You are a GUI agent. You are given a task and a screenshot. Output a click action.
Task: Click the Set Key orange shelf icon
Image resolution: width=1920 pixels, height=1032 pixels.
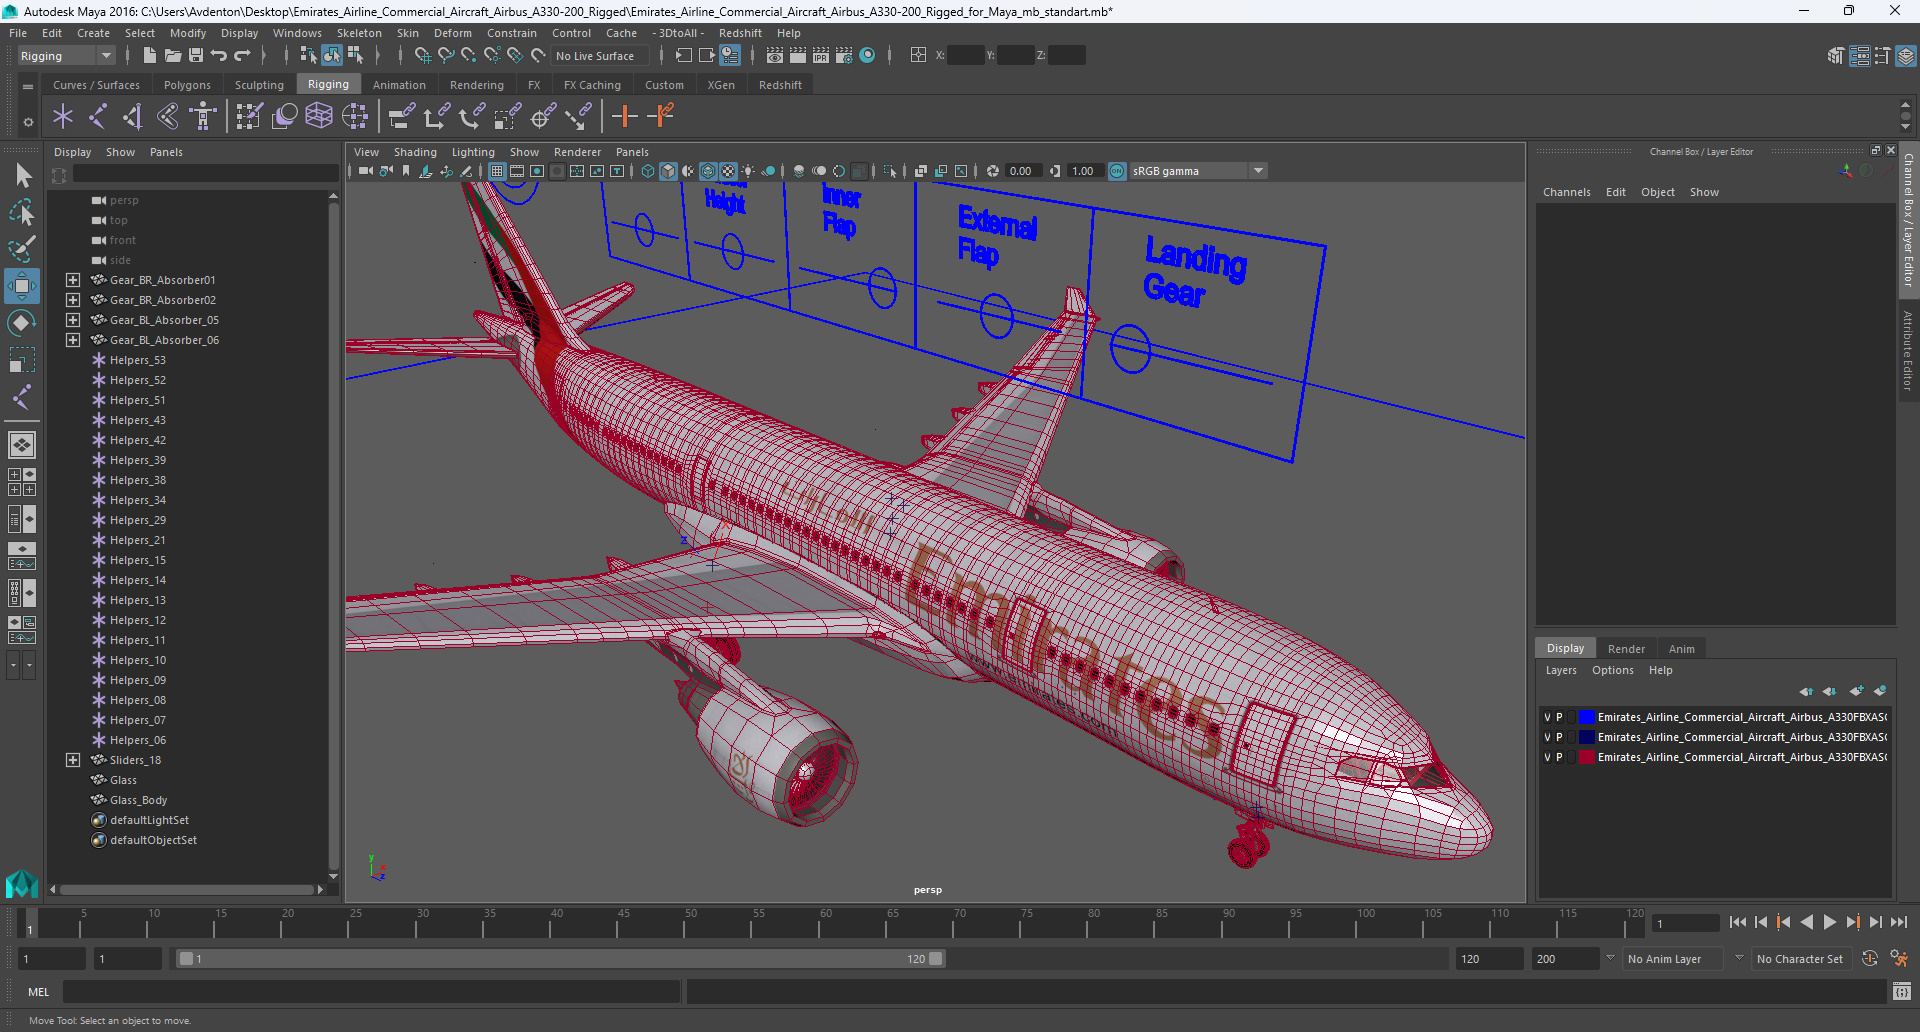point(625,117)
